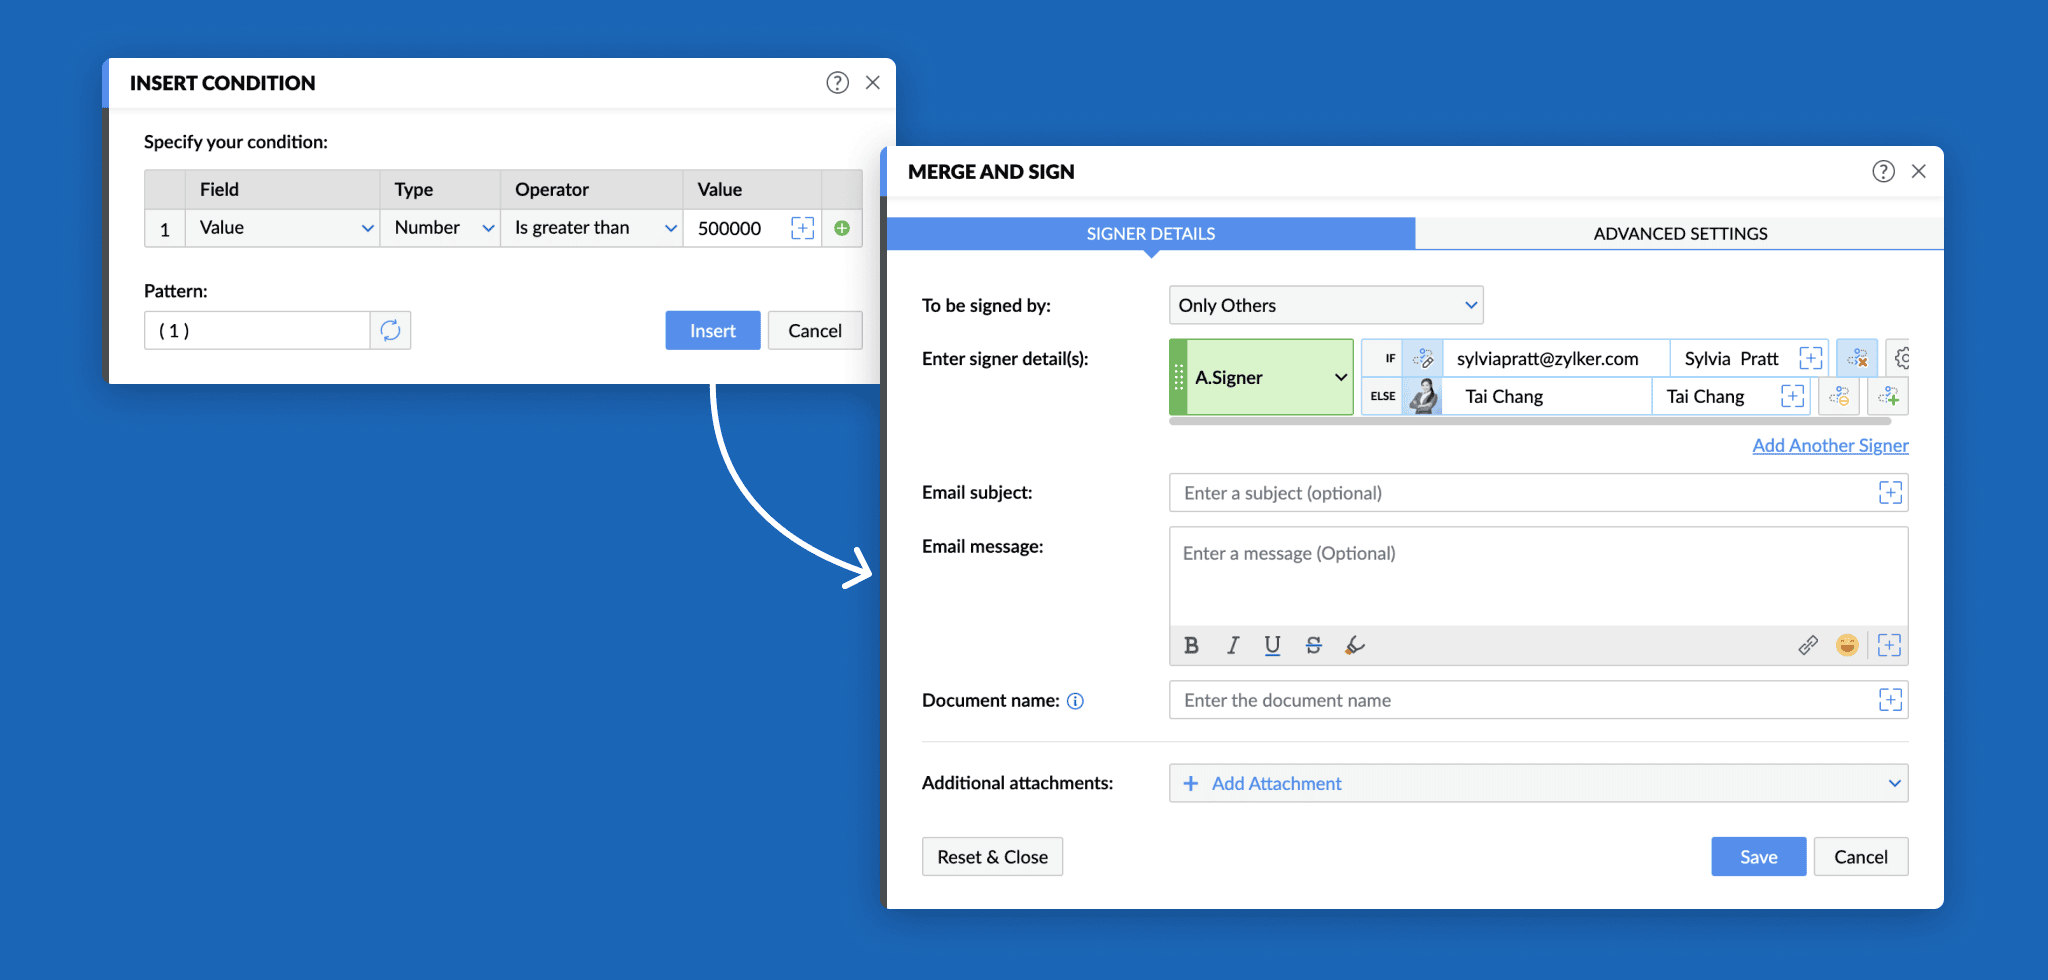2048x980 pixels.
Task: Toggle strikethrough in the message toolbar
Action: point(1313,645)
